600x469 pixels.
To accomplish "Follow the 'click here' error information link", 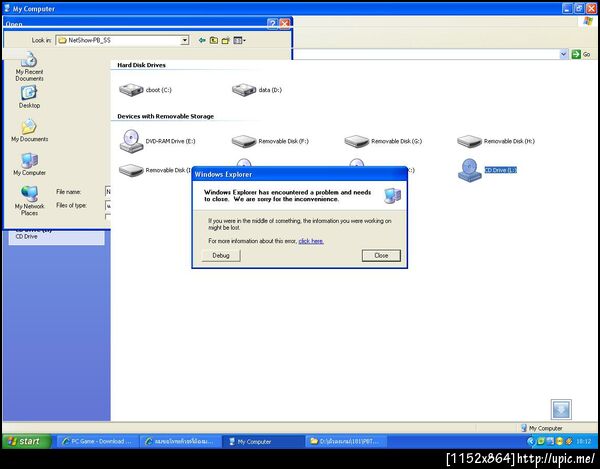I will click(x=311, y=241).
